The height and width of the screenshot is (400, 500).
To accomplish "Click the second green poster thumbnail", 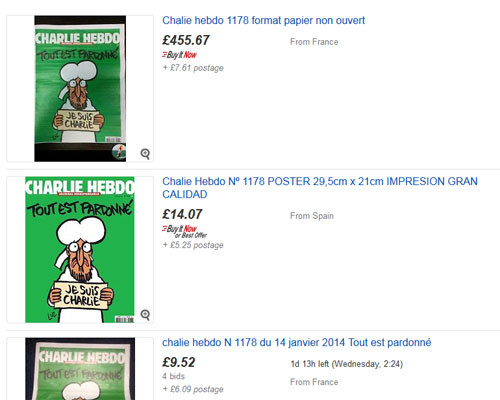I will pos(80,249).
